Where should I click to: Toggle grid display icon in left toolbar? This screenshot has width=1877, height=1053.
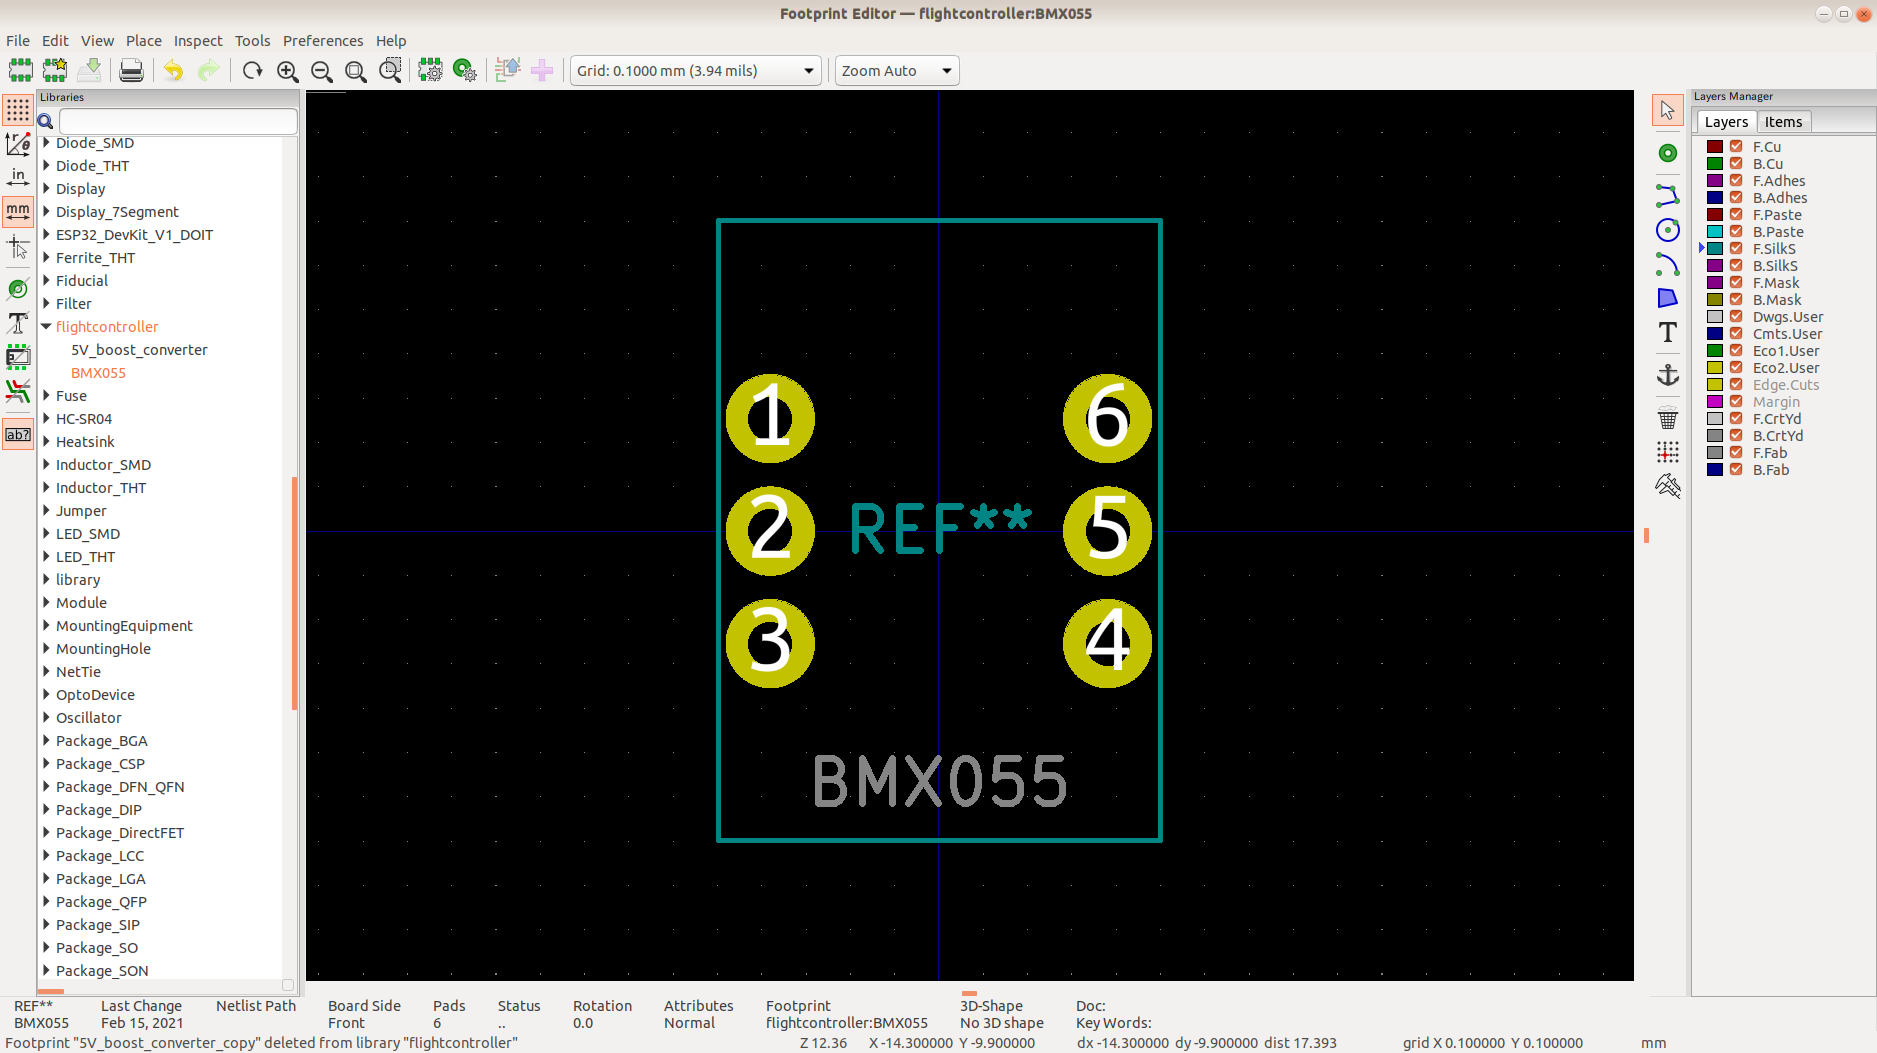pyautogui.click(x=18, y=109)
